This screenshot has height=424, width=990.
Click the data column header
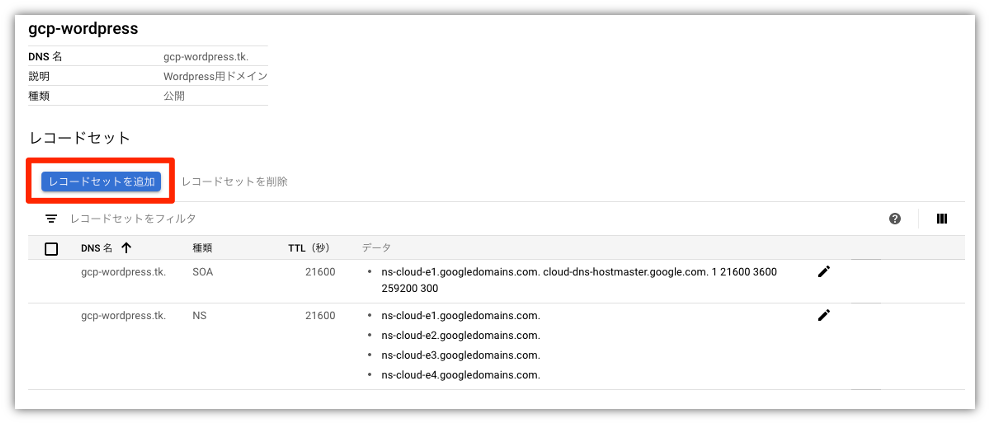click(x=376, y=248)
